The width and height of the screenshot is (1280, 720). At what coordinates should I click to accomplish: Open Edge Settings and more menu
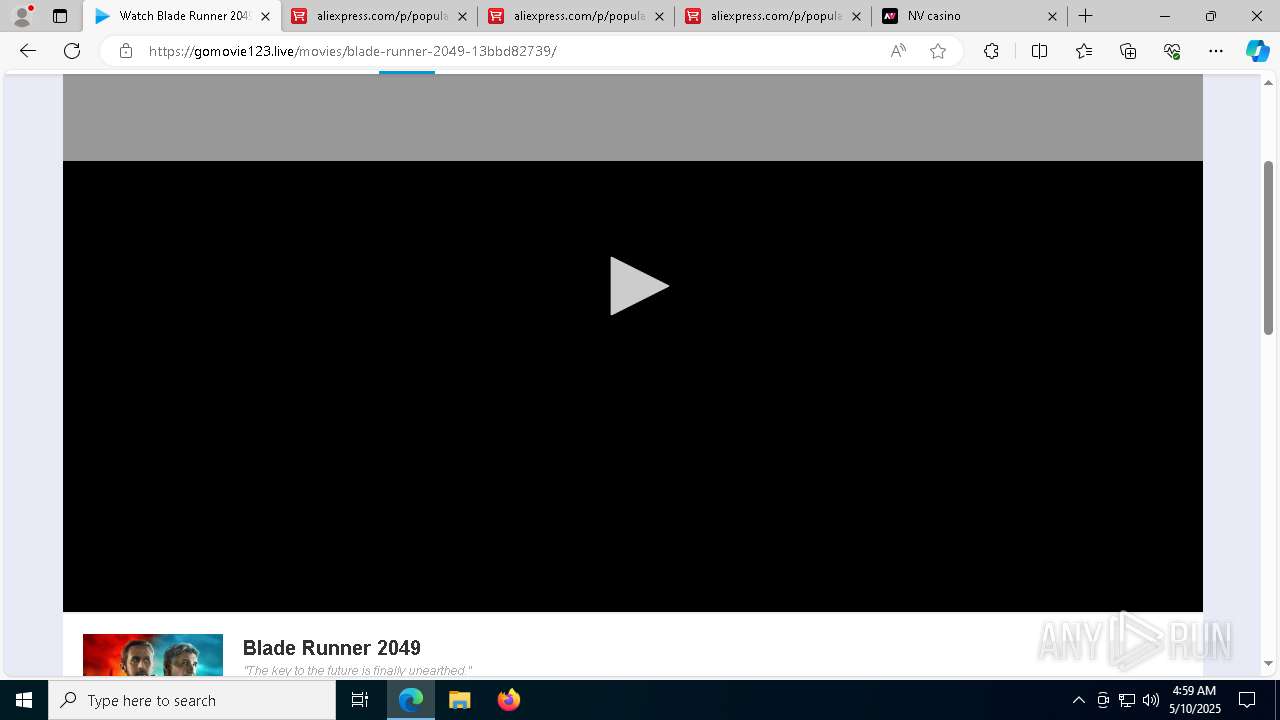[1216, 51]
